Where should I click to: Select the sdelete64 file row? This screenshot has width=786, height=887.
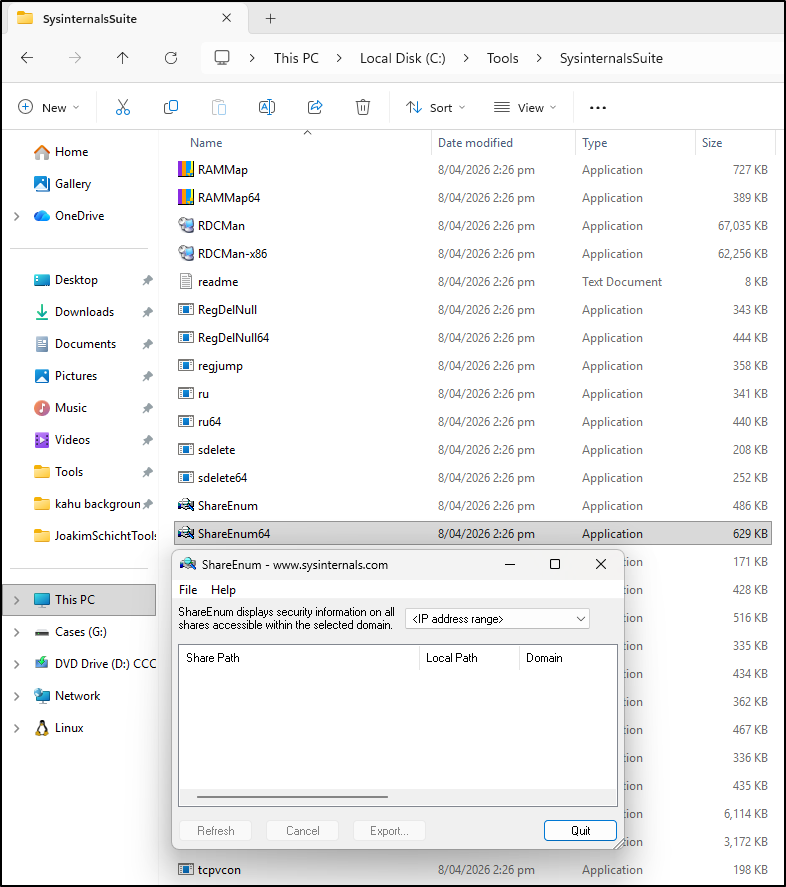473,477
